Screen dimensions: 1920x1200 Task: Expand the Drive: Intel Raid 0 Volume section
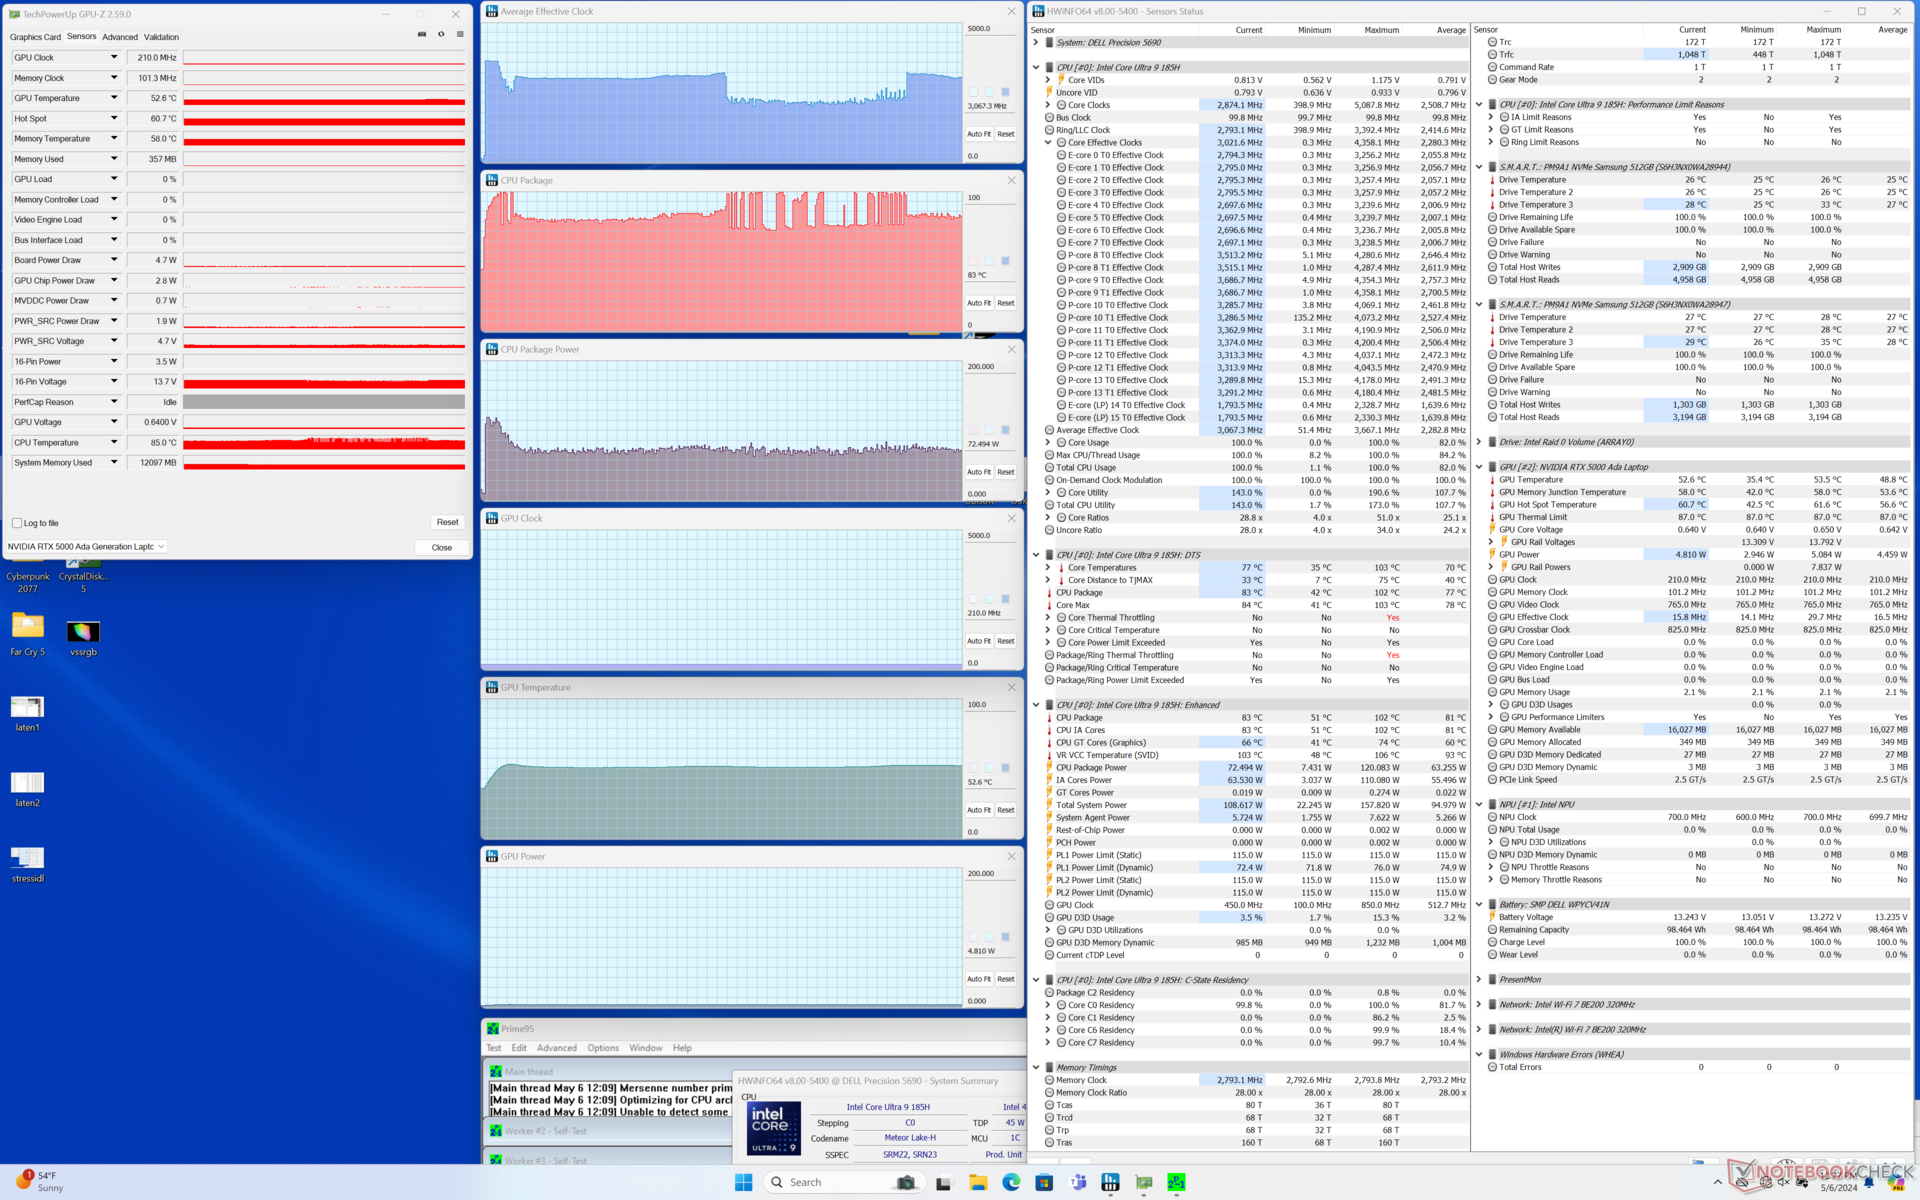[x=1479, y=442]
